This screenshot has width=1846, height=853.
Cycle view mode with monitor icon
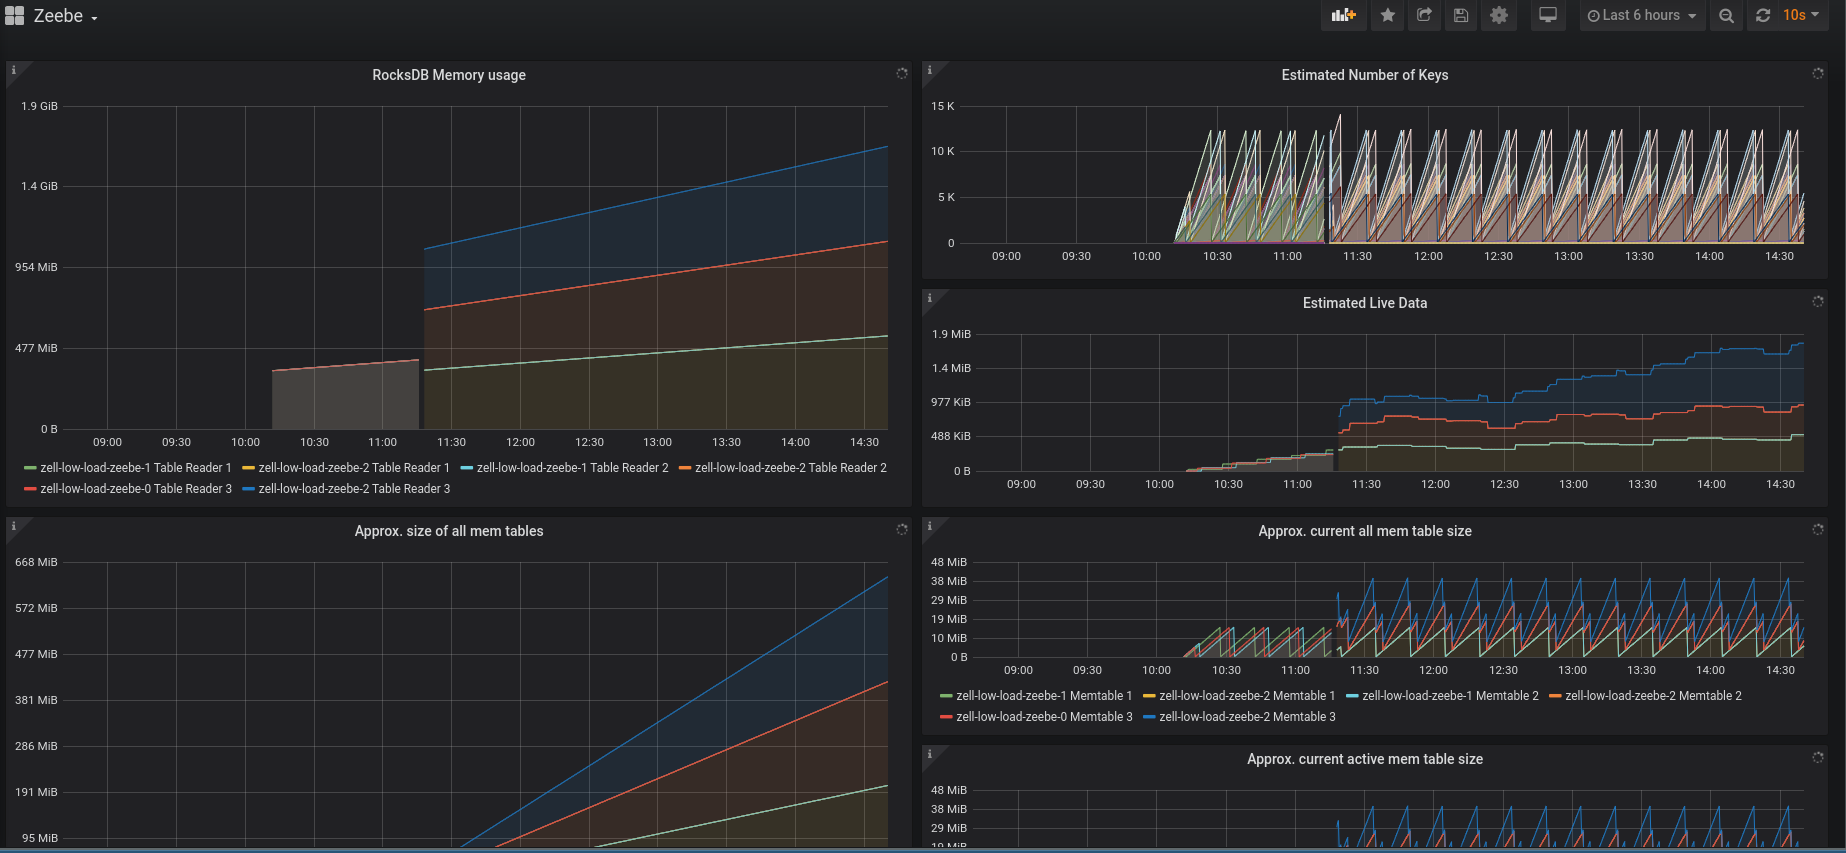pyautogui.click(x=1548, y=15)
